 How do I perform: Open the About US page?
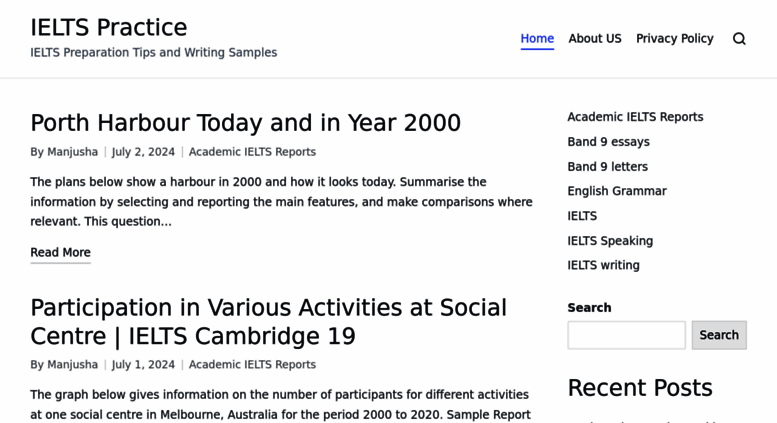(x=595, y=39)
